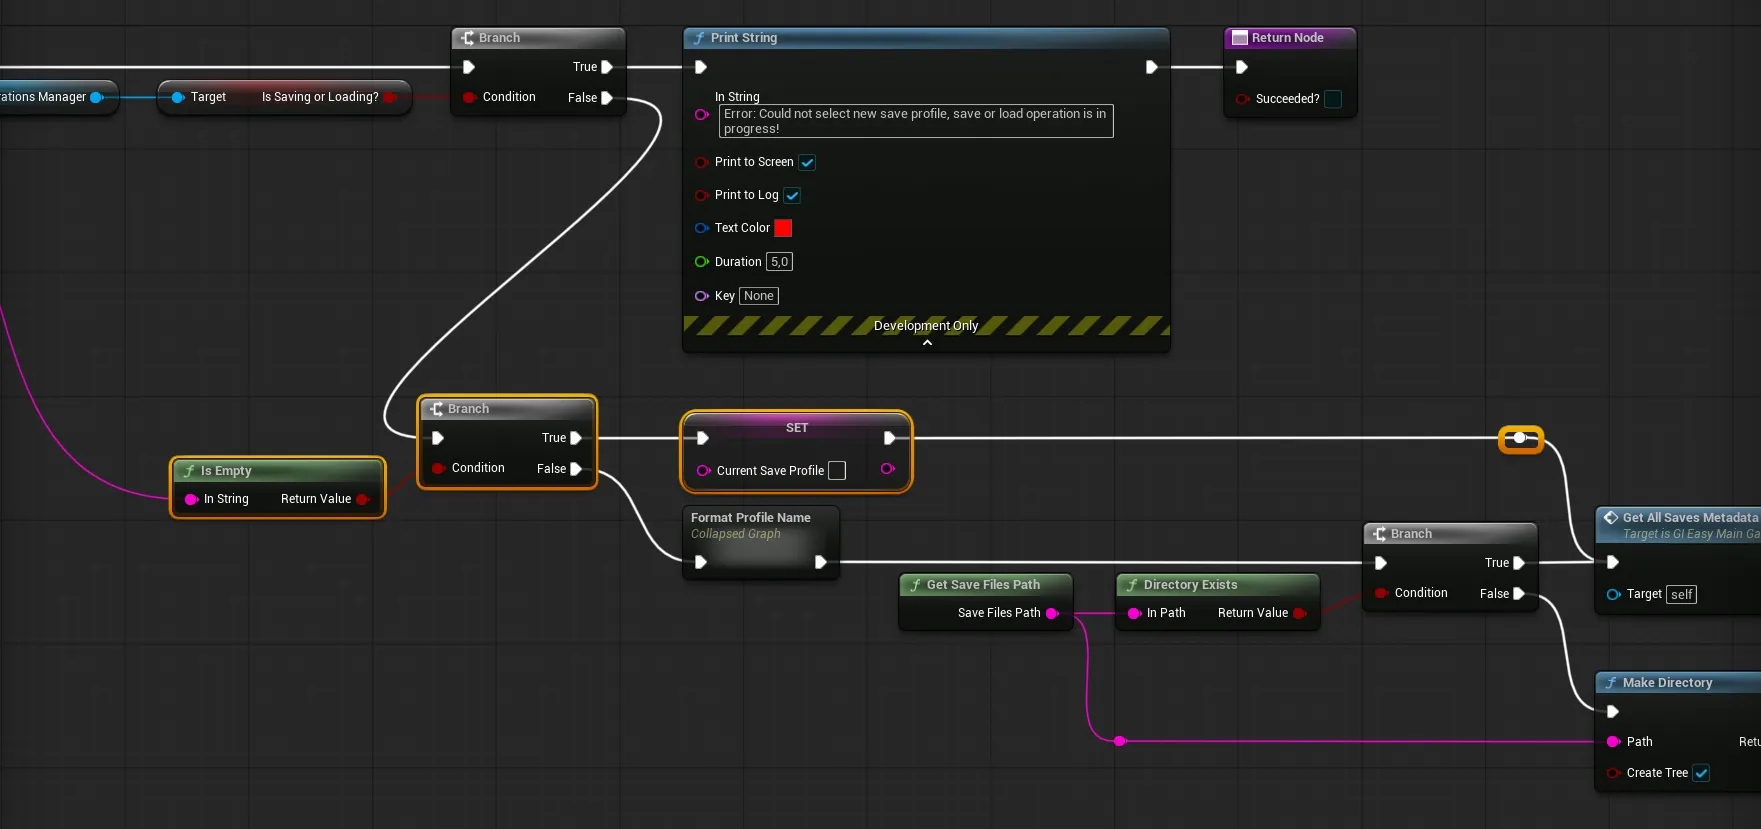Select the Print String input exec pin
Screen dimensions: 1761x829
coord(701,67)
